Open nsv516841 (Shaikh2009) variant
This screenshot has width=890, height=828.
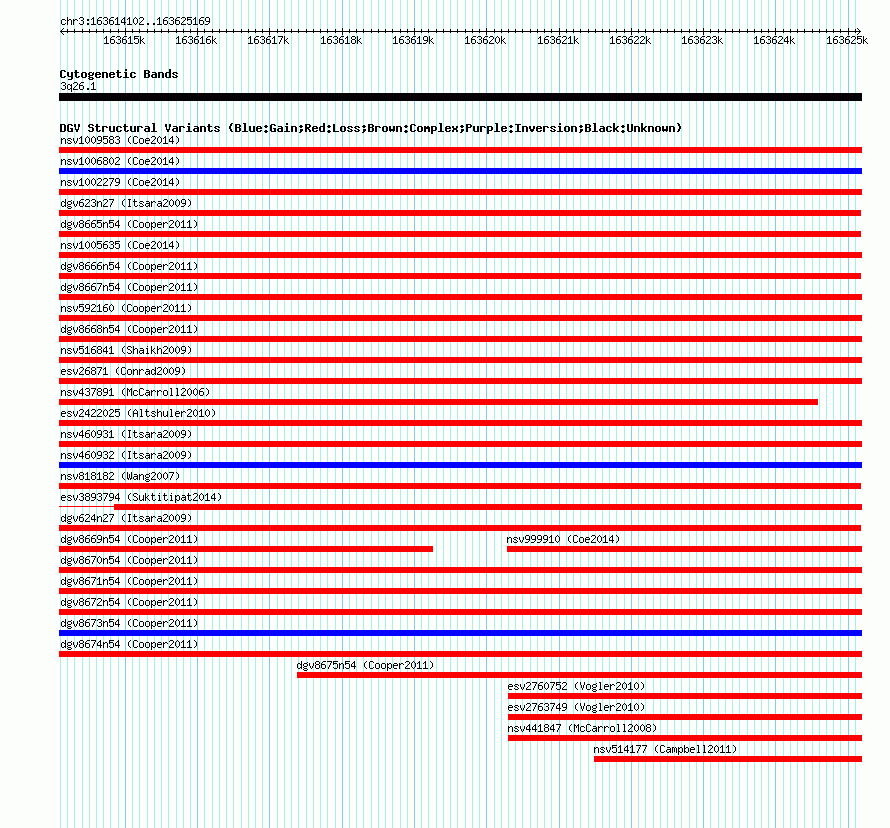coord(126,350)
